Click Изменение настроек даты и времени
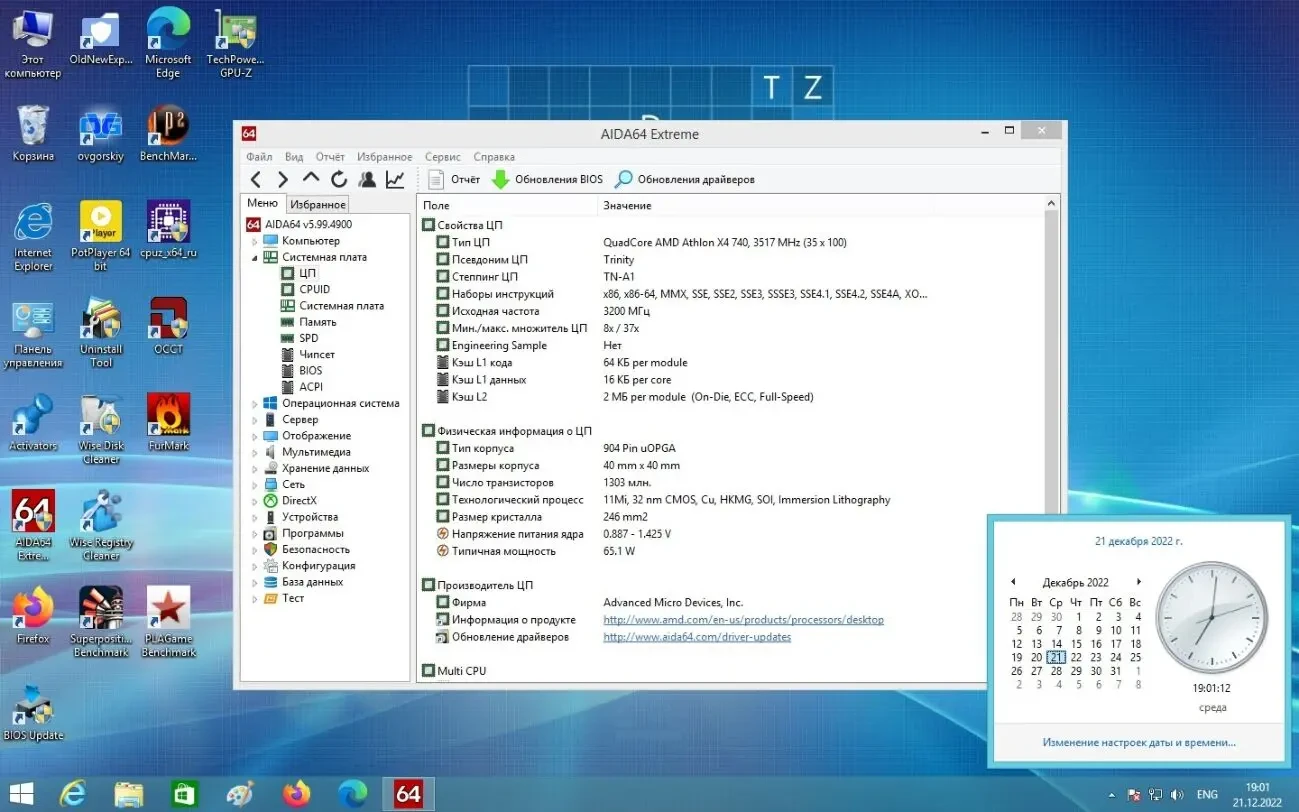Viewport: 1299px width, 812px height. (1139, 741)
